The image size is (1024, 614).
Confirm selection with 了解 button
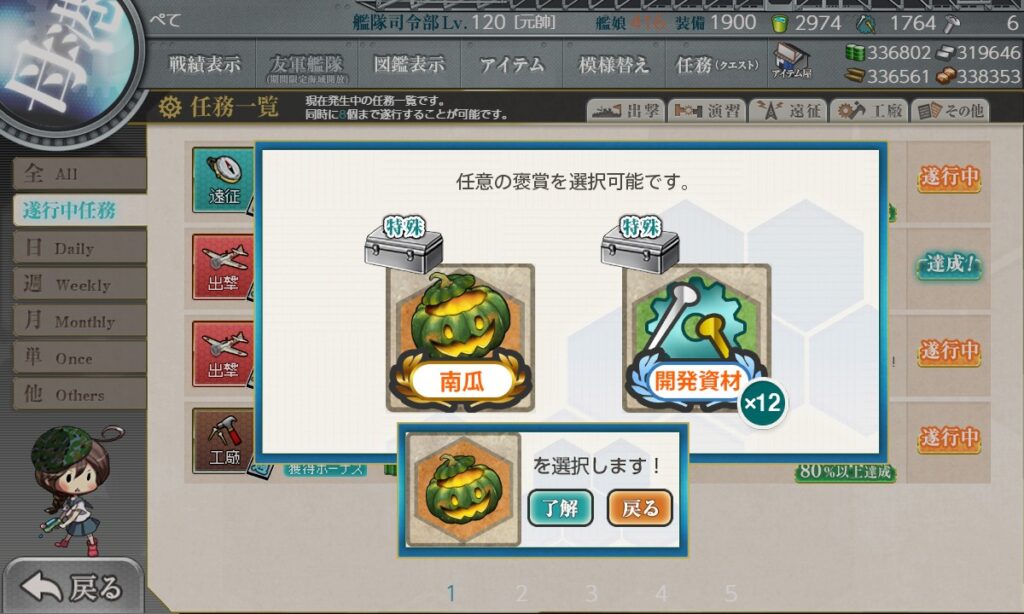tap(560, 508)
